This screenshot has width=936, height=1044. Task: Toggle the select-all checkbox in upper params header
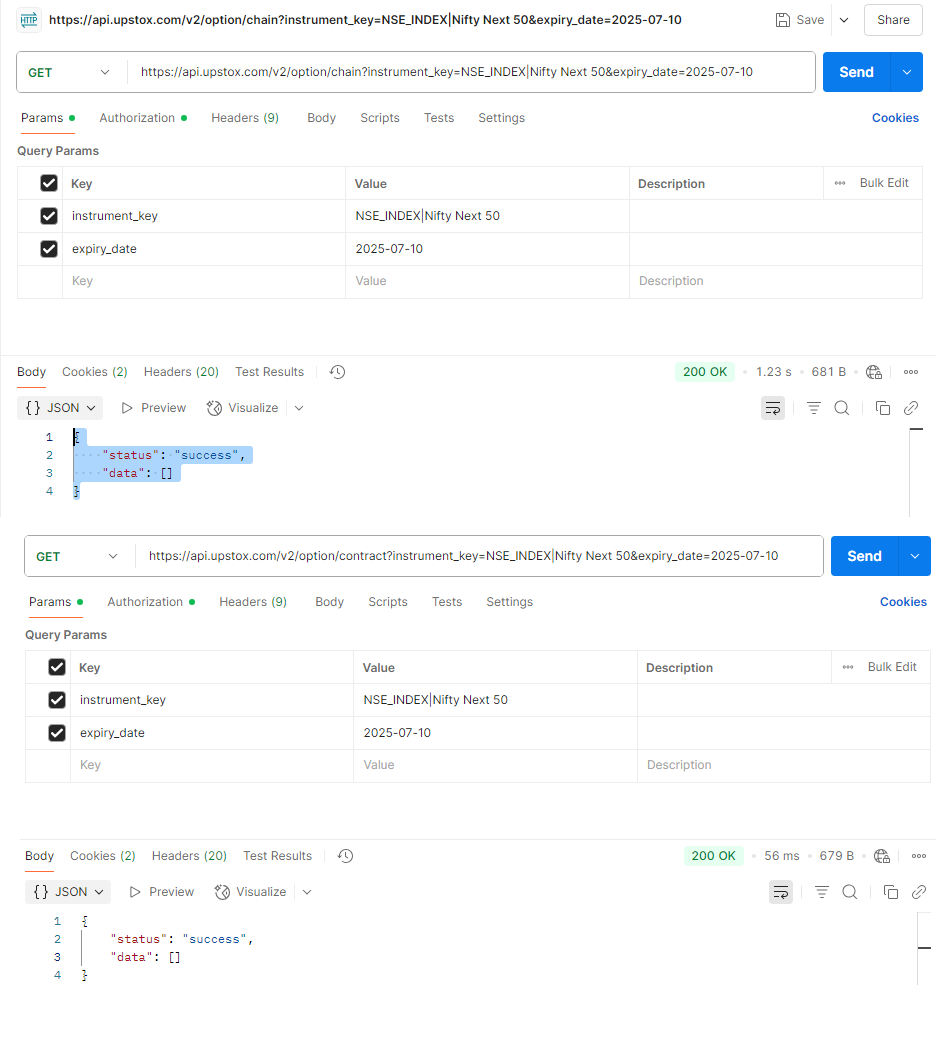click(49, 183)
